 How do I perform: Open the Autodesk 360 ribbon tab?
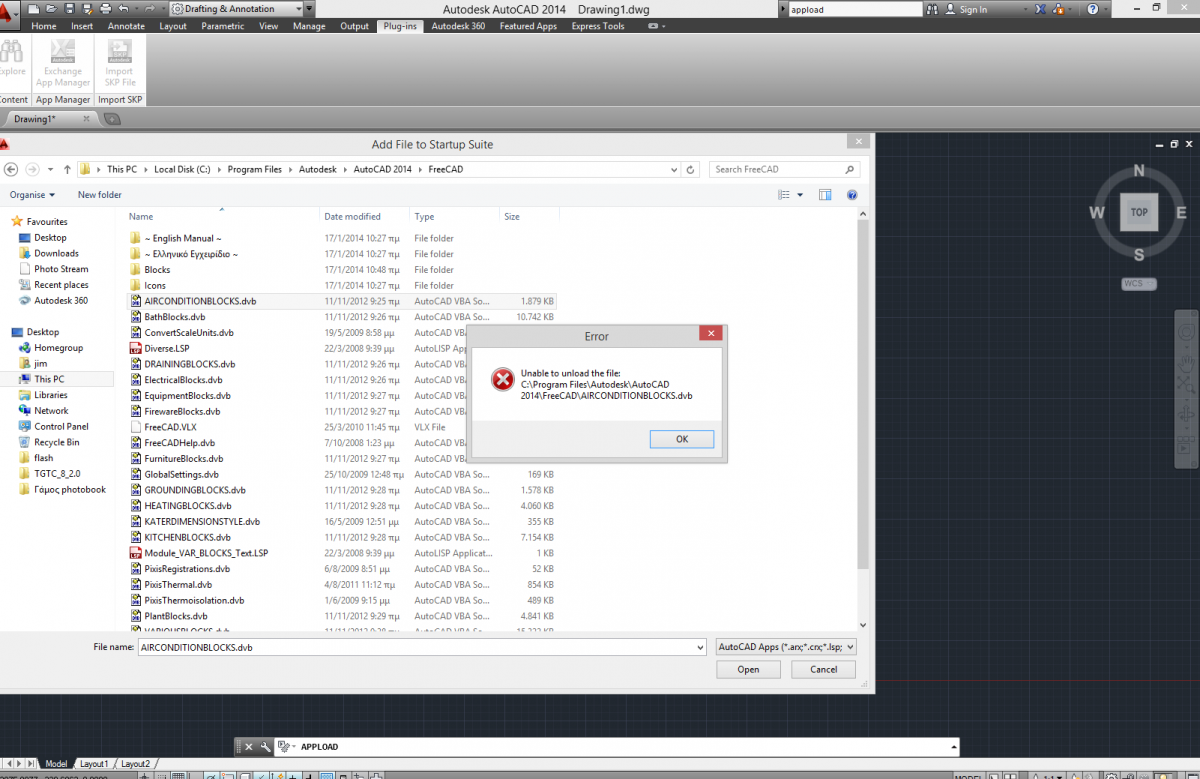click(x=458, y=26)
